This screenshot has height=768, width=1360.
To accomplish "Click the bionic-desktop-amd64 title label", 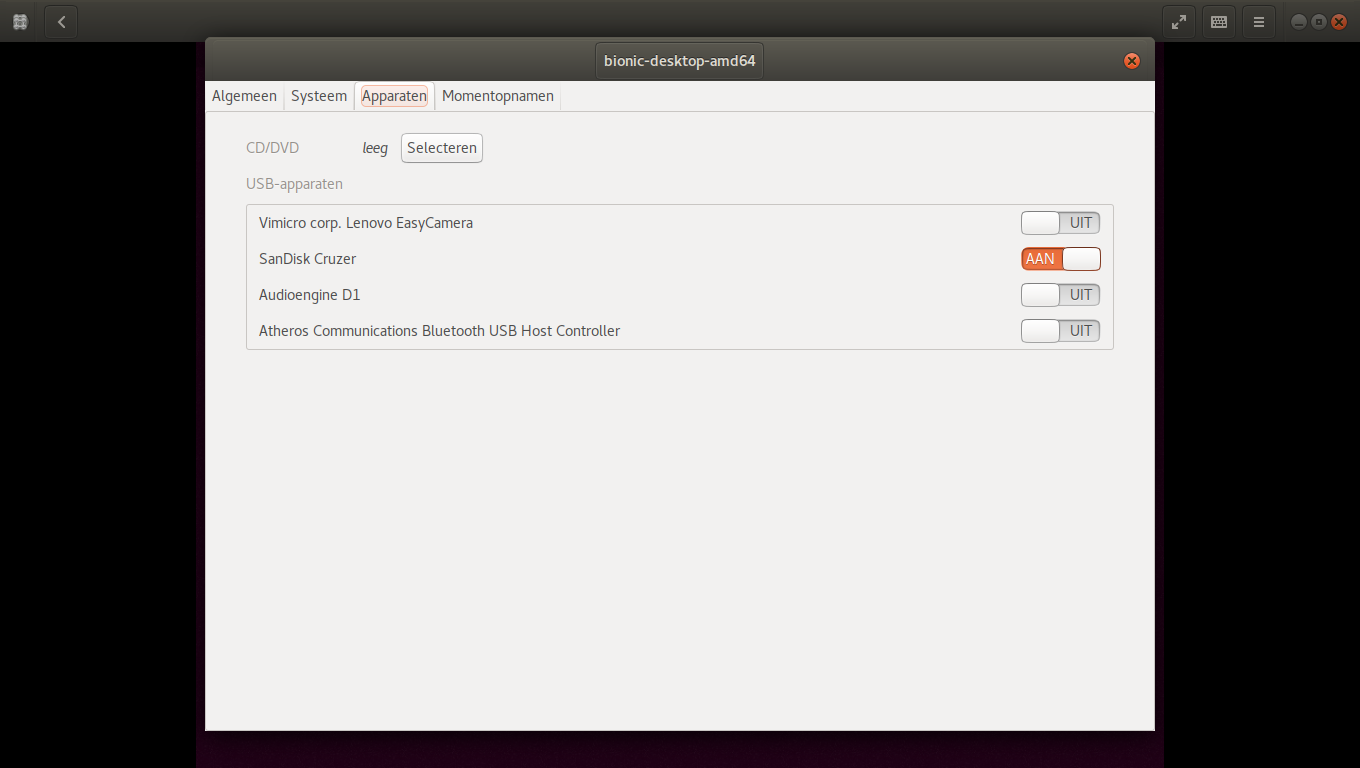I will coord(680,61).
